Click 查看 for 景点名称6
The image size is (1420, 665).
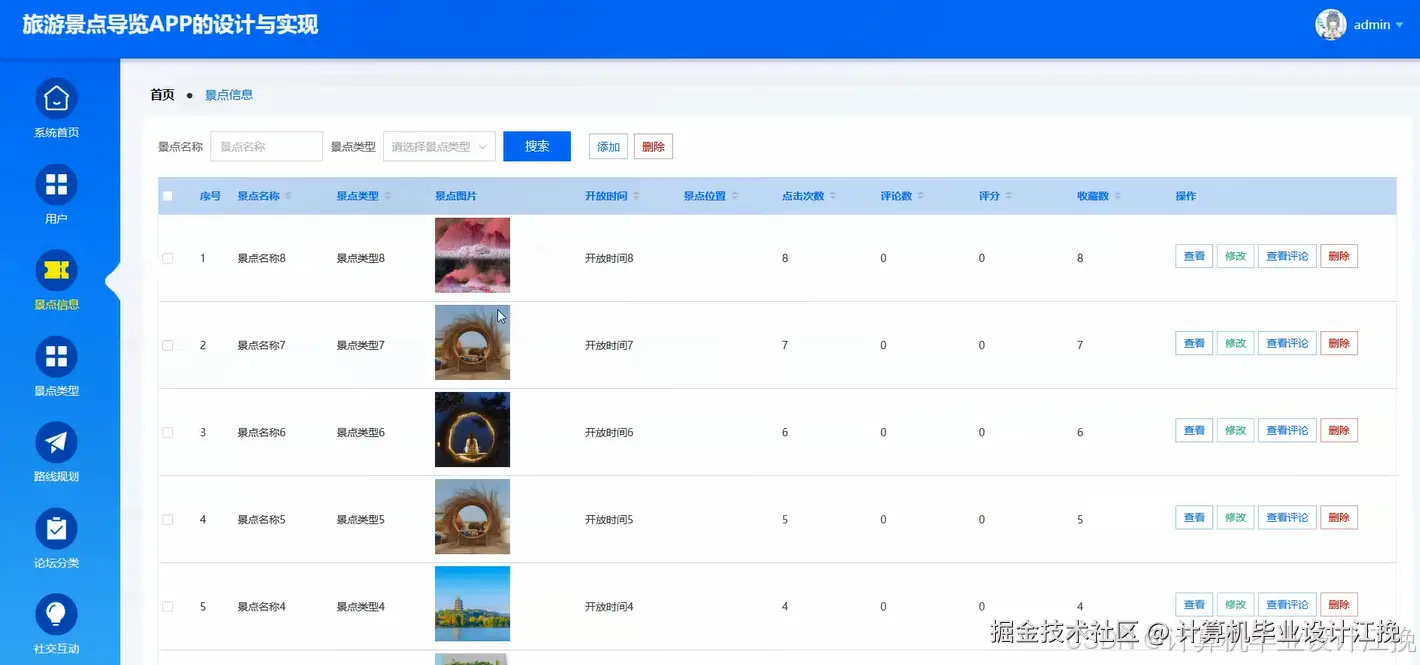coord(1194,430)
